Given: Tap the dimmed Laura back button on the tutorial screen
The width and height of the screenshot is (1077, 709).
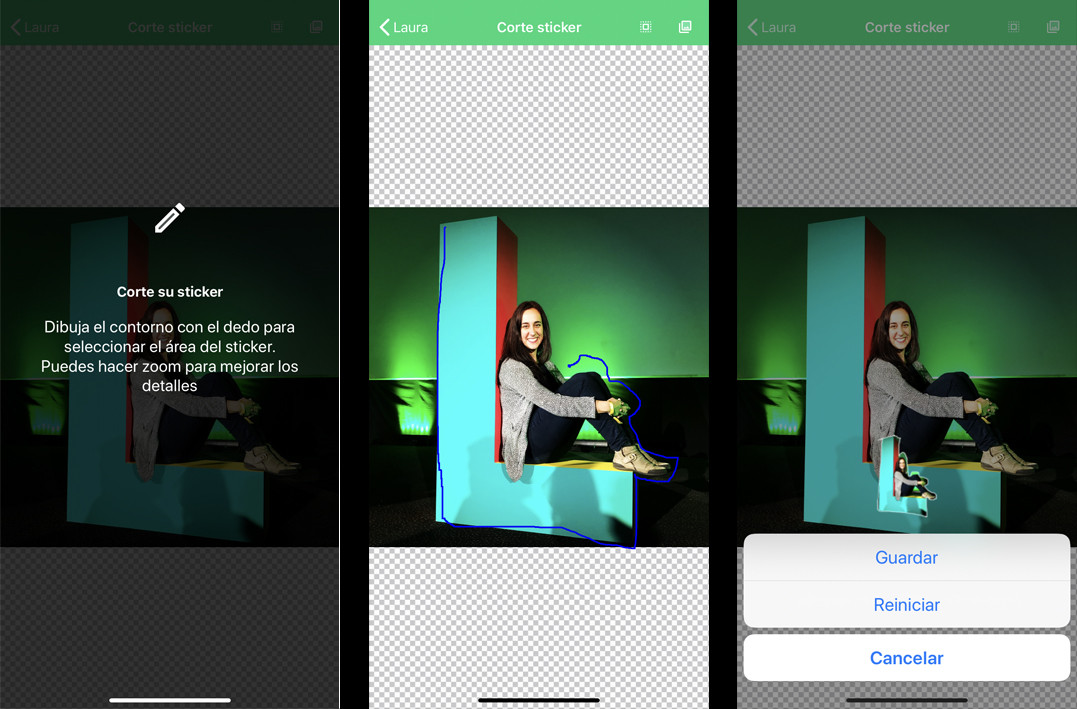Looking at the screenshot, I should click(x=35, y=27).
